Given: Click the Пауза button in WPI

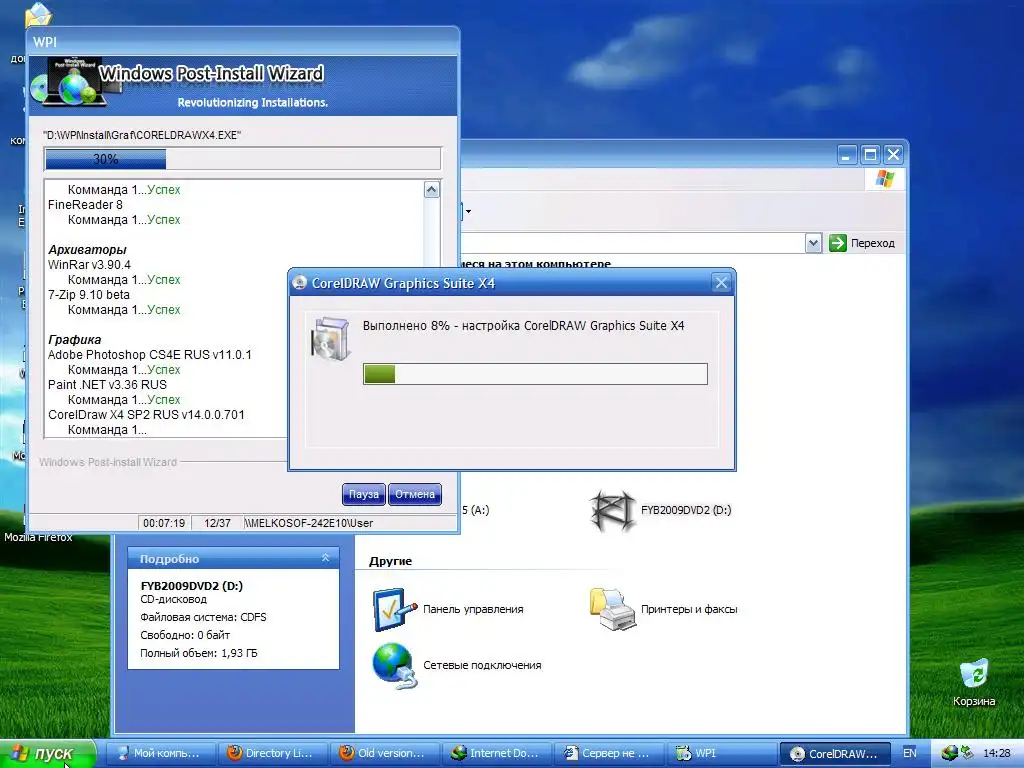Looking at the screenshot, I should pos(364,494).
